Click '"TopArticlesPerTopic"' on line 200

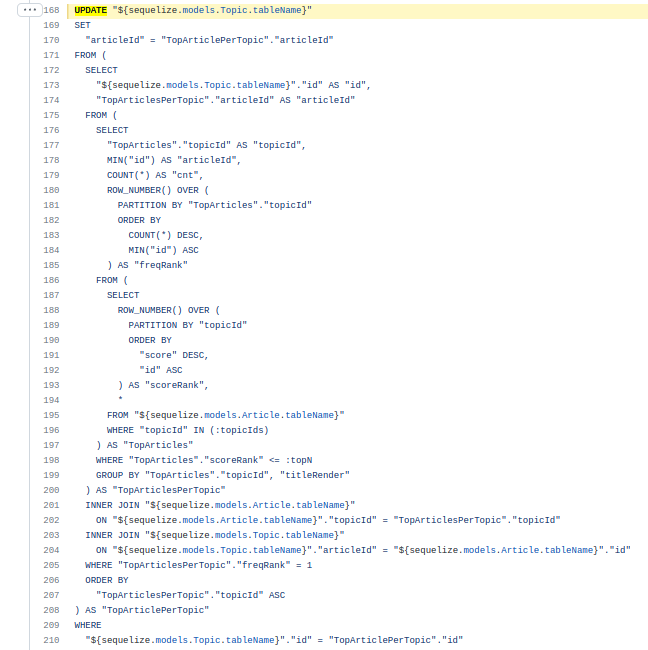(169, 490)
